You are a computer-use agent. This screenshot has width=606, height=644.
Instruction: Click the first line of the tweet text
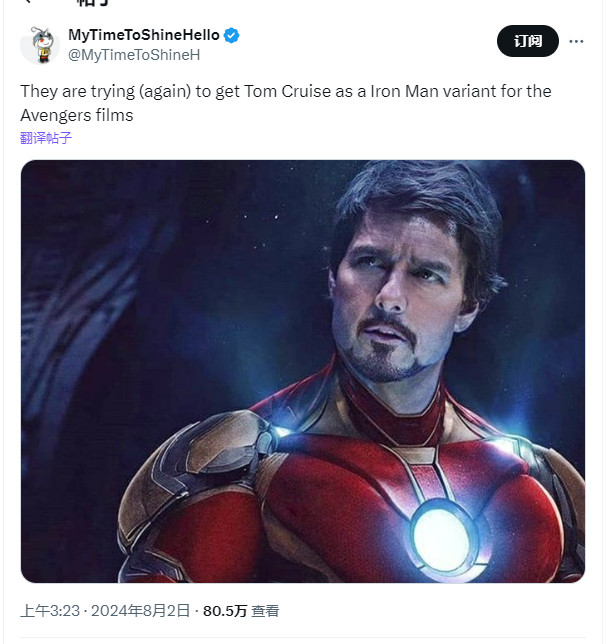coord(285,91)
